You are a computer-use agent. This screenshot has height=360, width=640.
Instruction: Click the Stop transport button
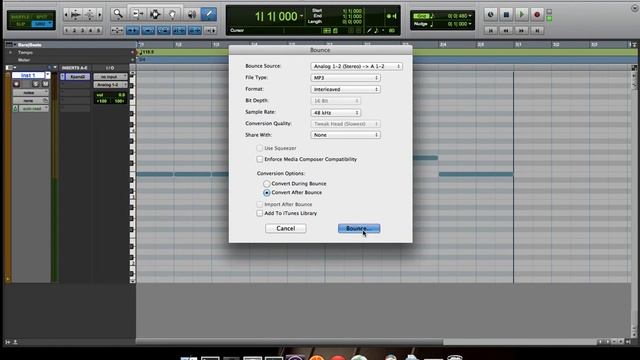[x=506, y=15]
